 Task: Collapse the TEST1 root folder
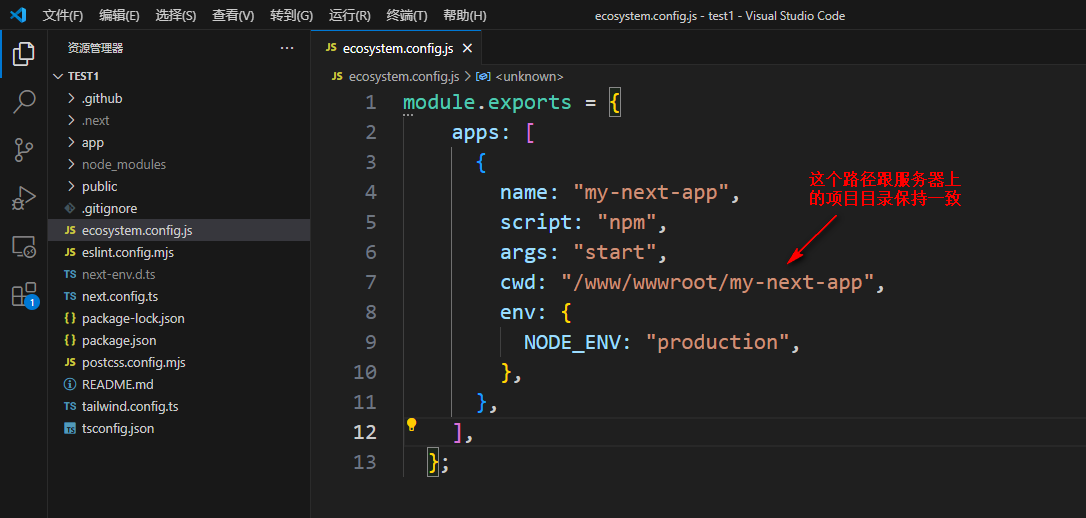point(58,76)
